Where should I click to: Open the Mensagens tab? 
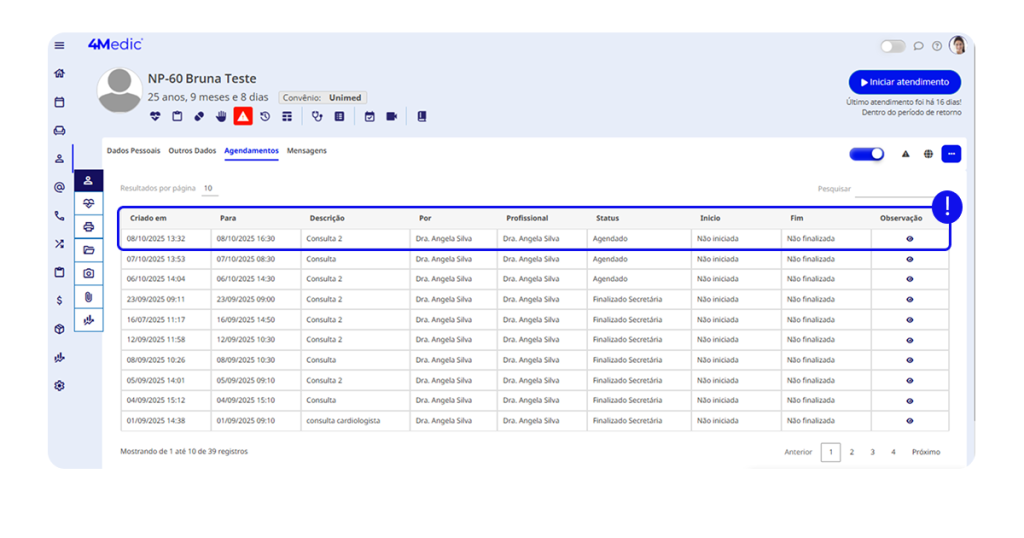(x=306, y=151)
